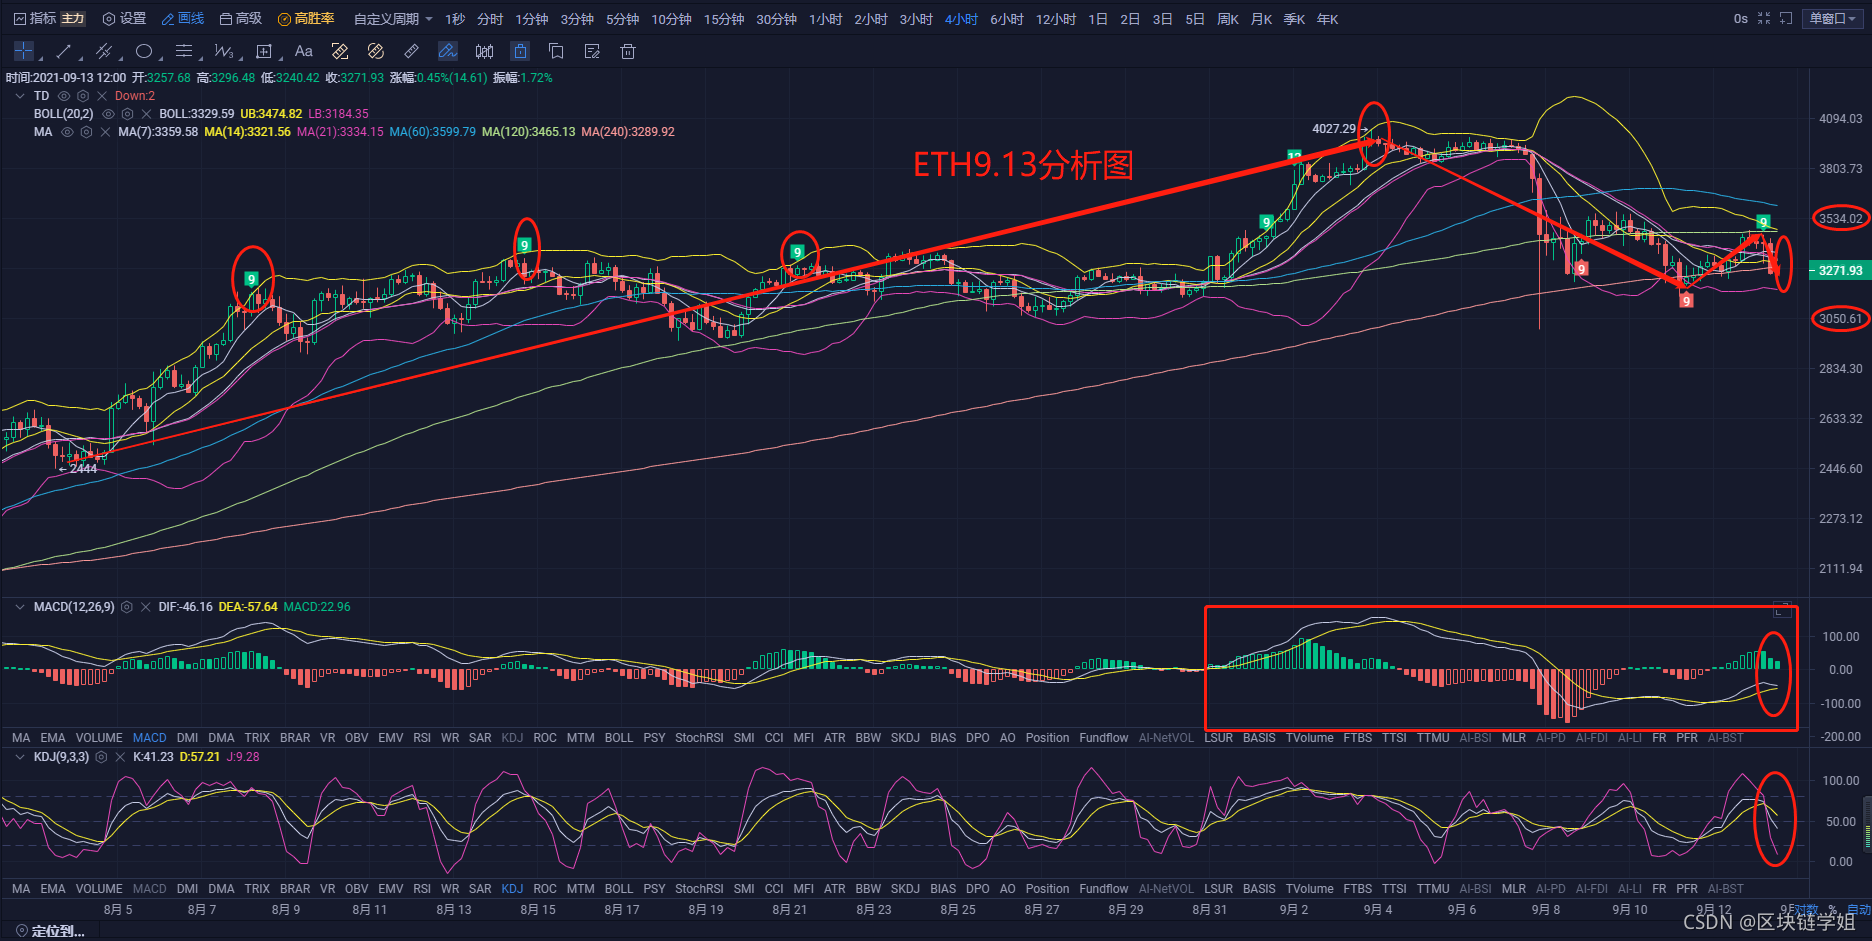Select the 4小时 timeframe
1872x941 pixels.
pyautogui.click(x=961, y=19)
